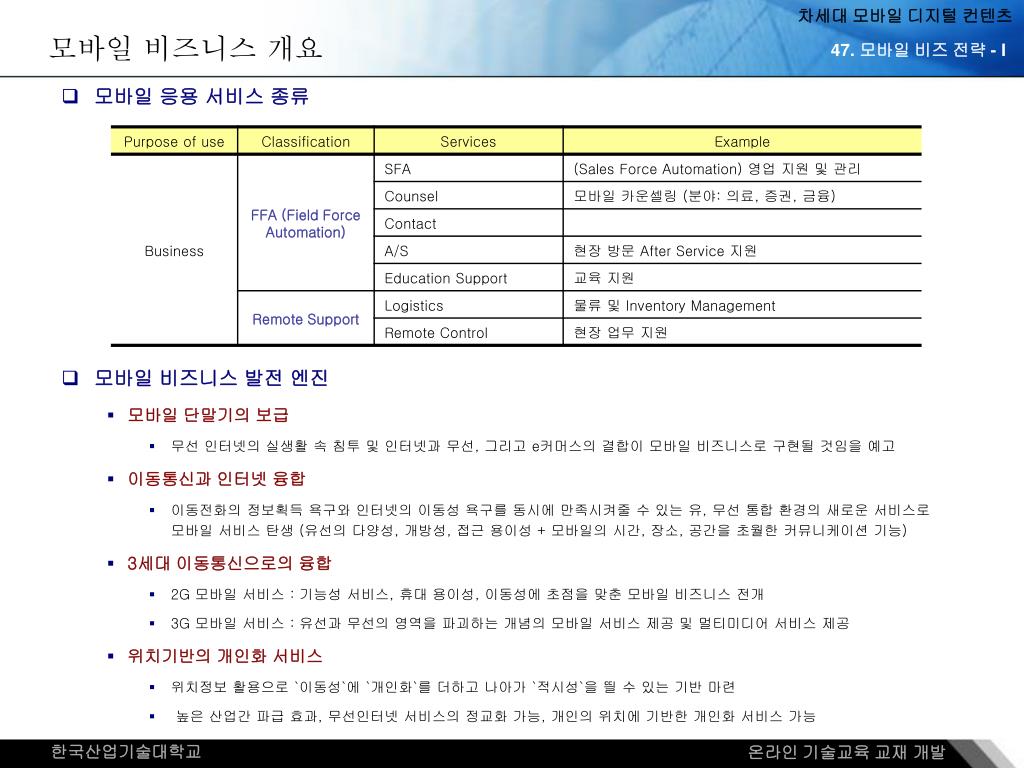Select the 3G 모바일 서비스 bullet
Screen dimensions: 1024x768
(510, 624)
